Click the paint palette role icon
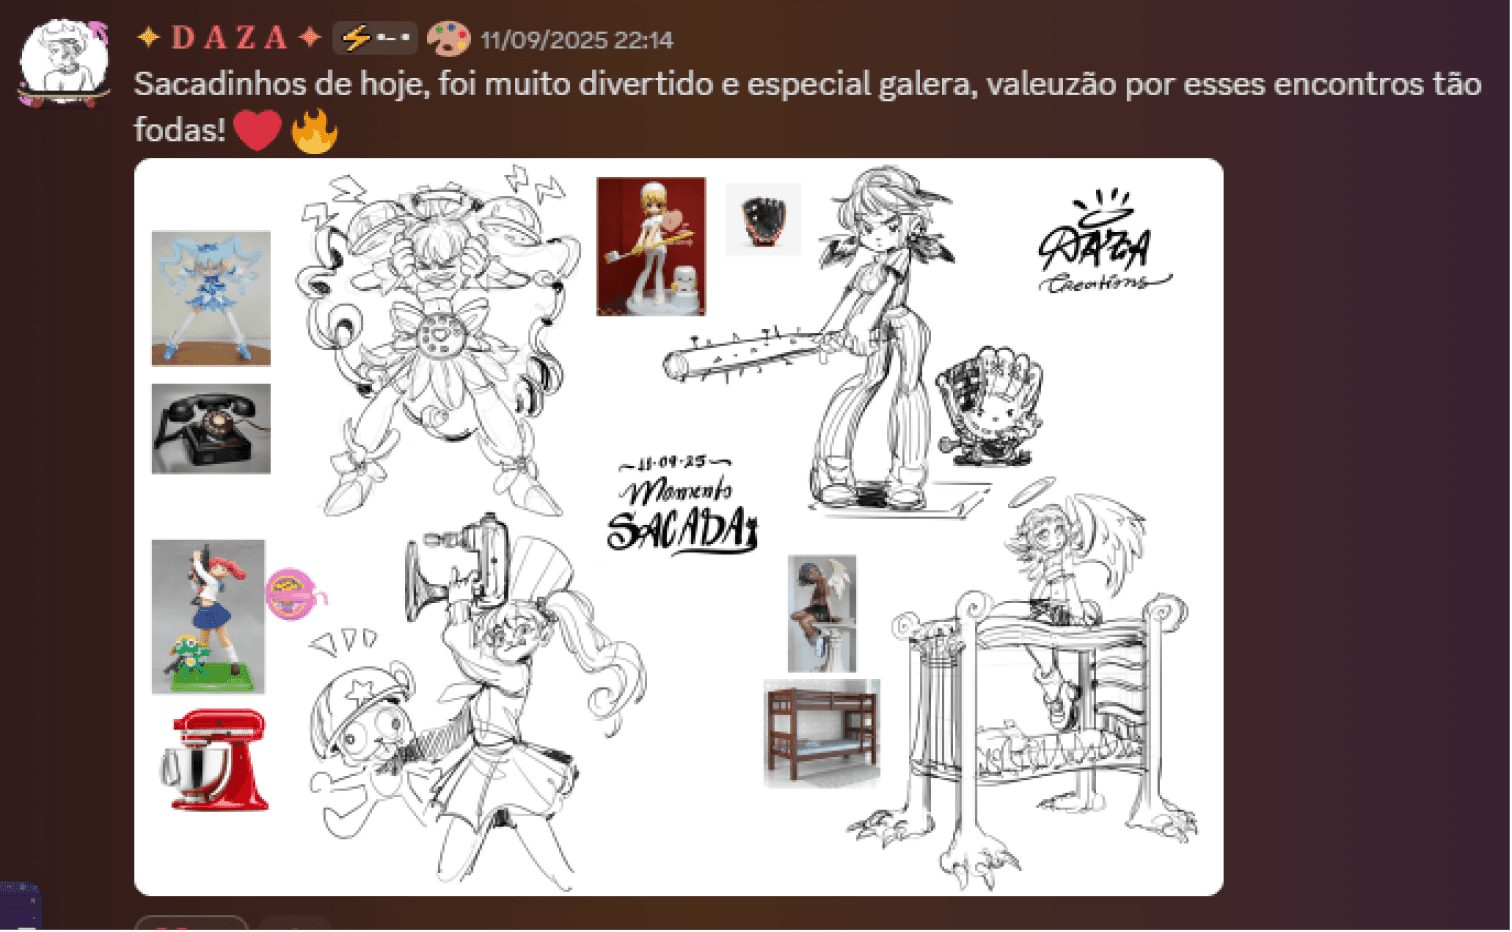The height and width of the screenshot is (932, 1512). click(448, 39)
